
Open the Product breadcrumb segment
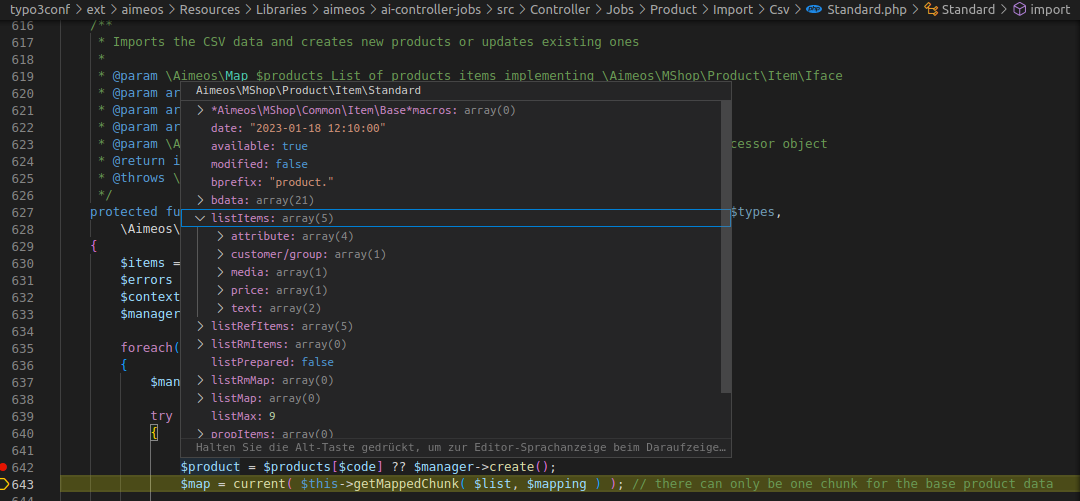(x=674, y=10)
